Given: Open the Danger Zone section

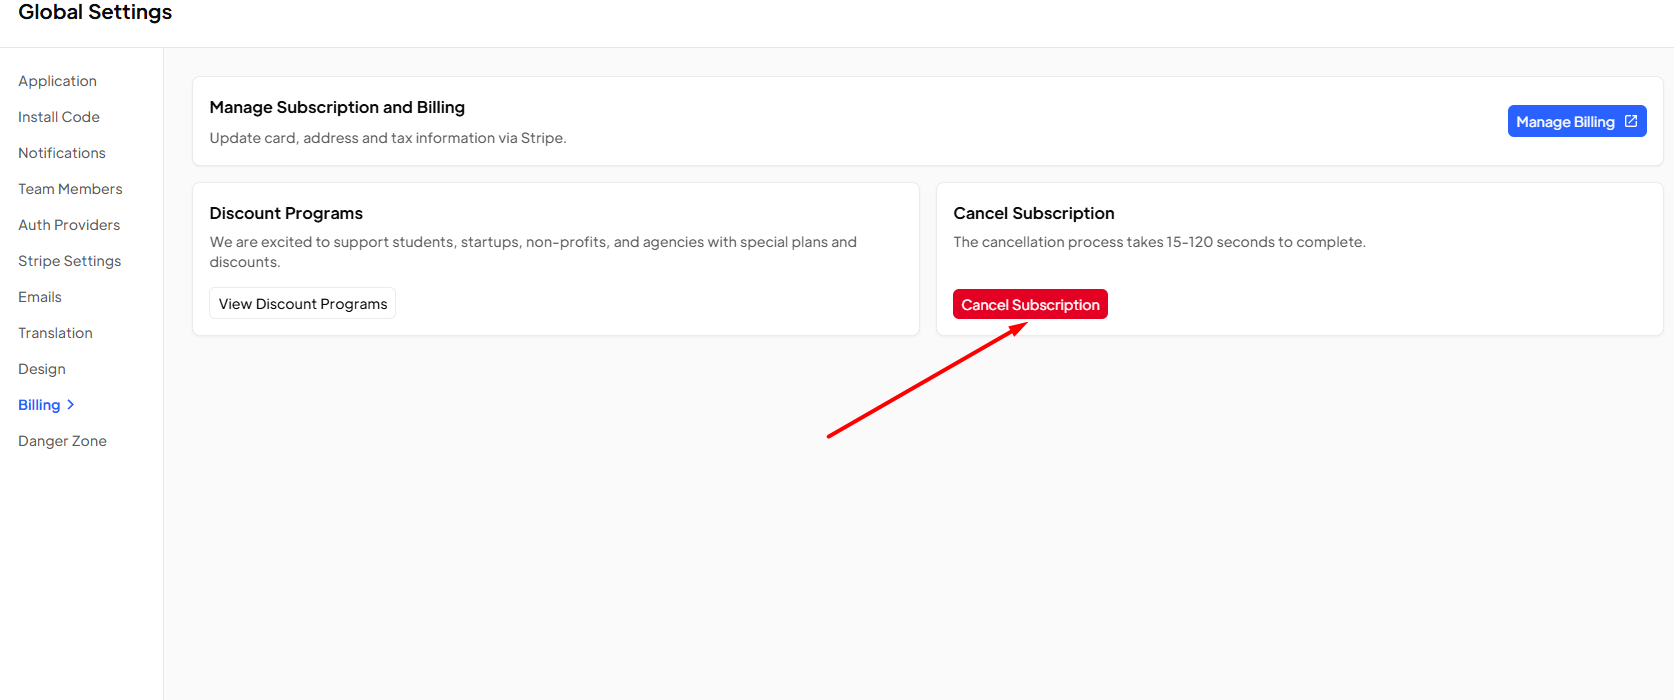Looking at the screenshot, I should pos(62,441).
